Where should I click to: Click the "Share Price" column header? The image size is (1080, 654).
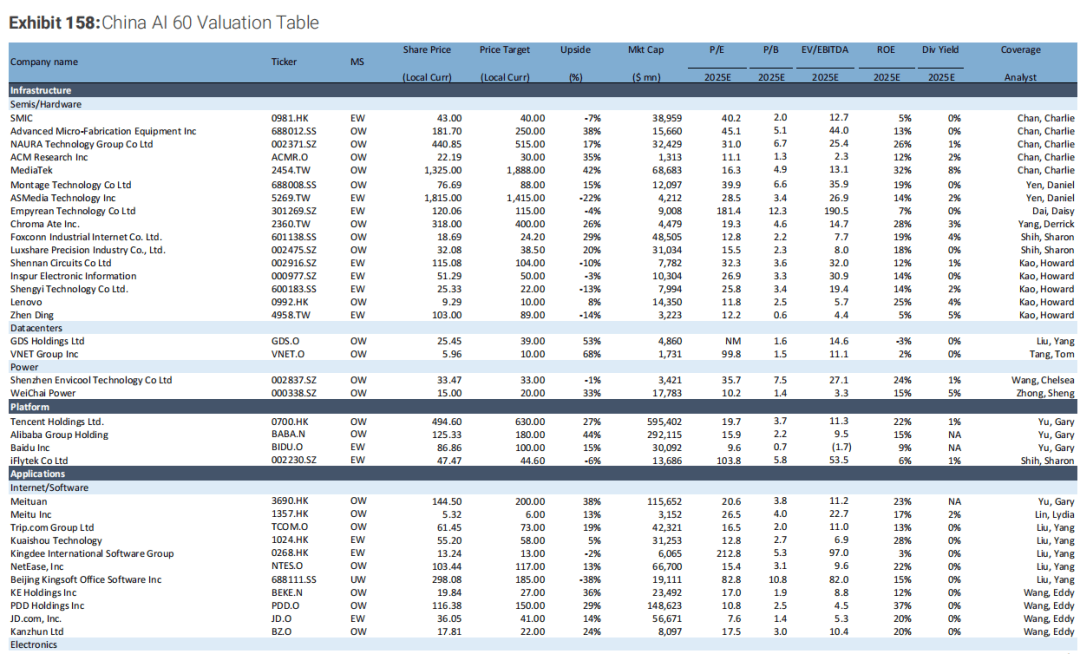[x=427, y=50]
